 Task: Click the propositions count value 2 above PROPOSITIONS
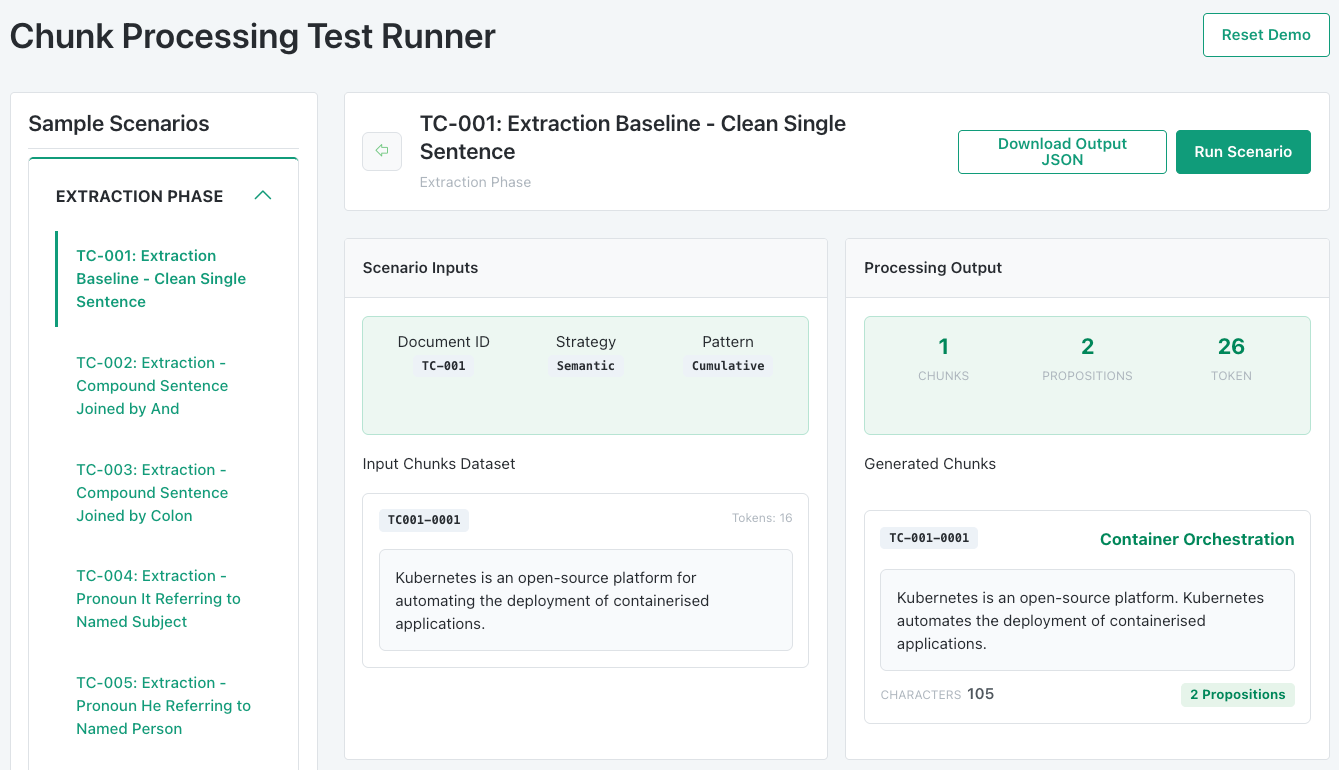pyautogui.click(x=1087, y=347)
